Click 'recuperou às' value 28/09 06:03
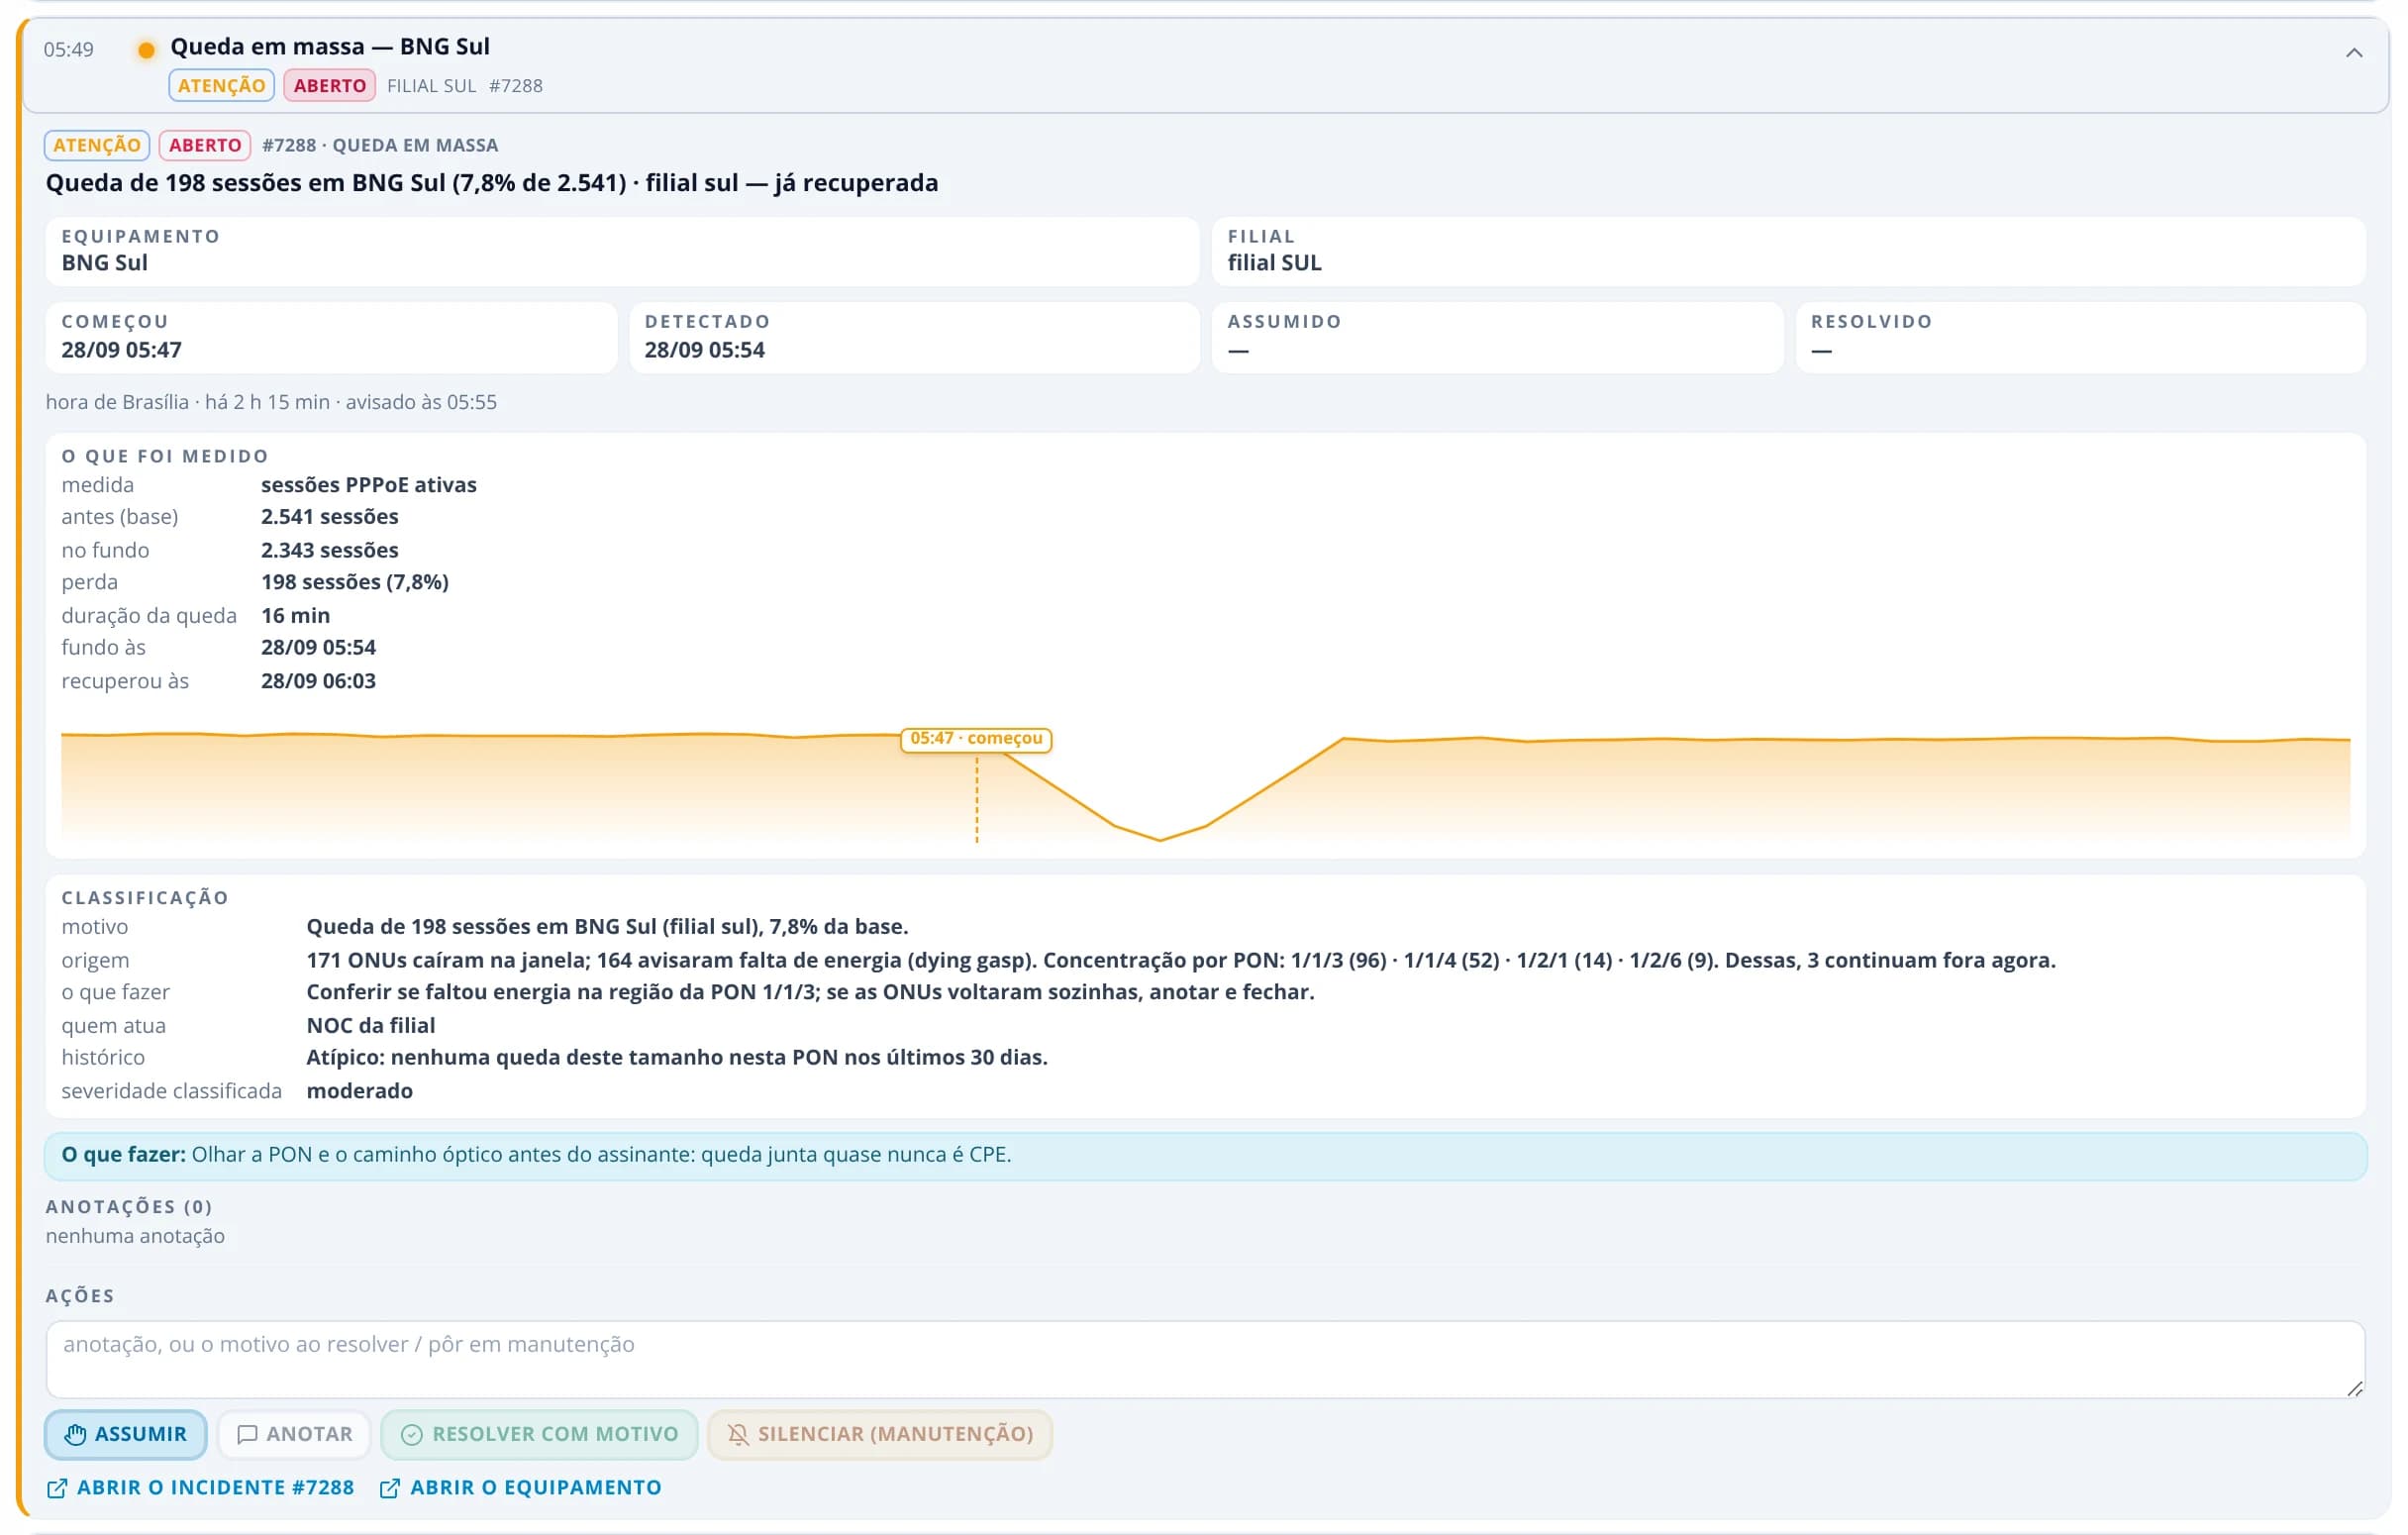Viewport: 2408px width, 1535px height. [319, 681]
